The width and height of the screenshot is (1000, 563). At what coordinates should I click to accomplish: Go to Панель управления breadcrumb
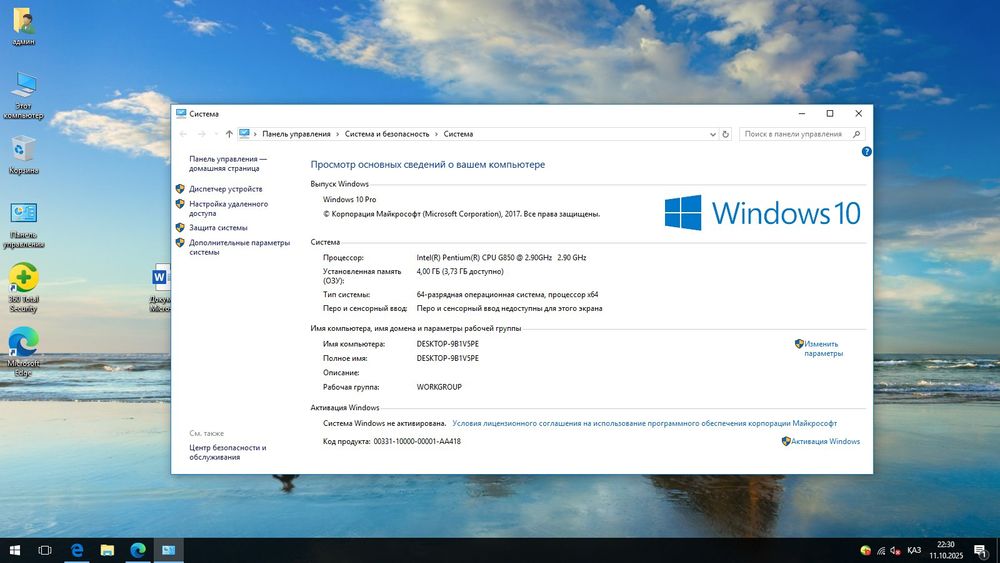pyautogui.click(x=297, y=135)
